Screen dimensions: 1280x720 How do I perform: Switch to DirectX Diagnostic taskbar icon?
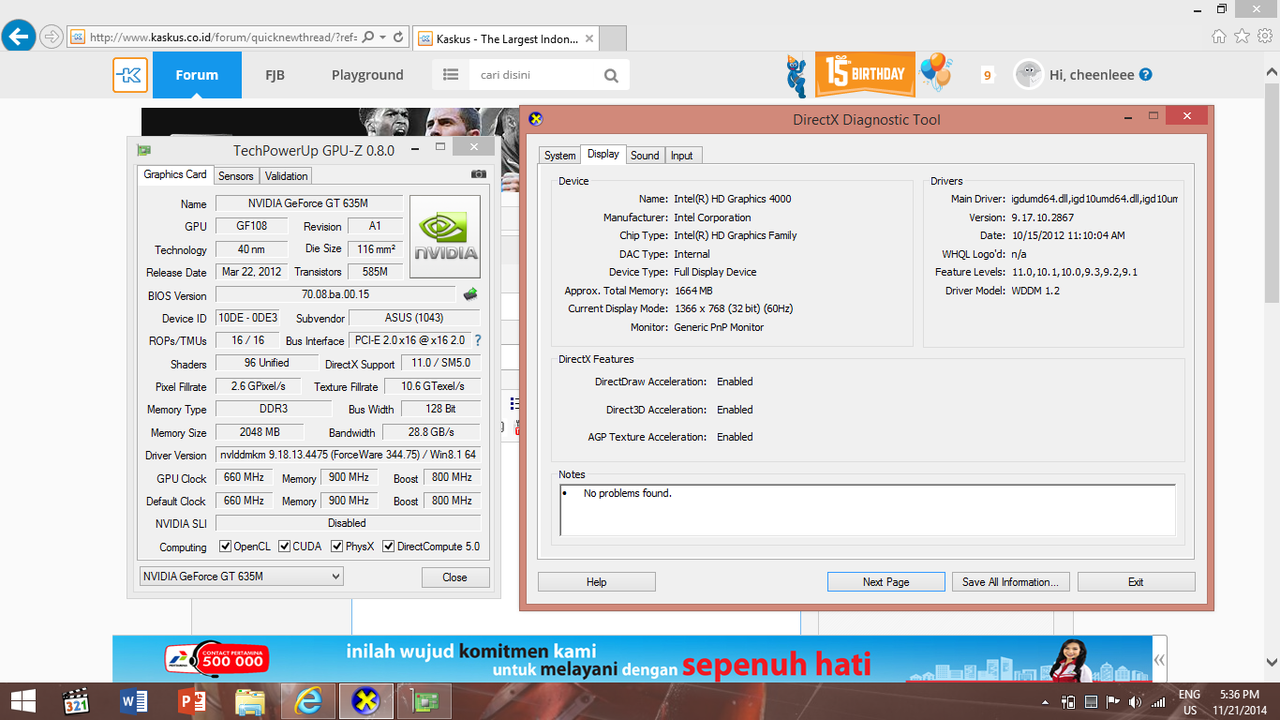pos(366,701)
